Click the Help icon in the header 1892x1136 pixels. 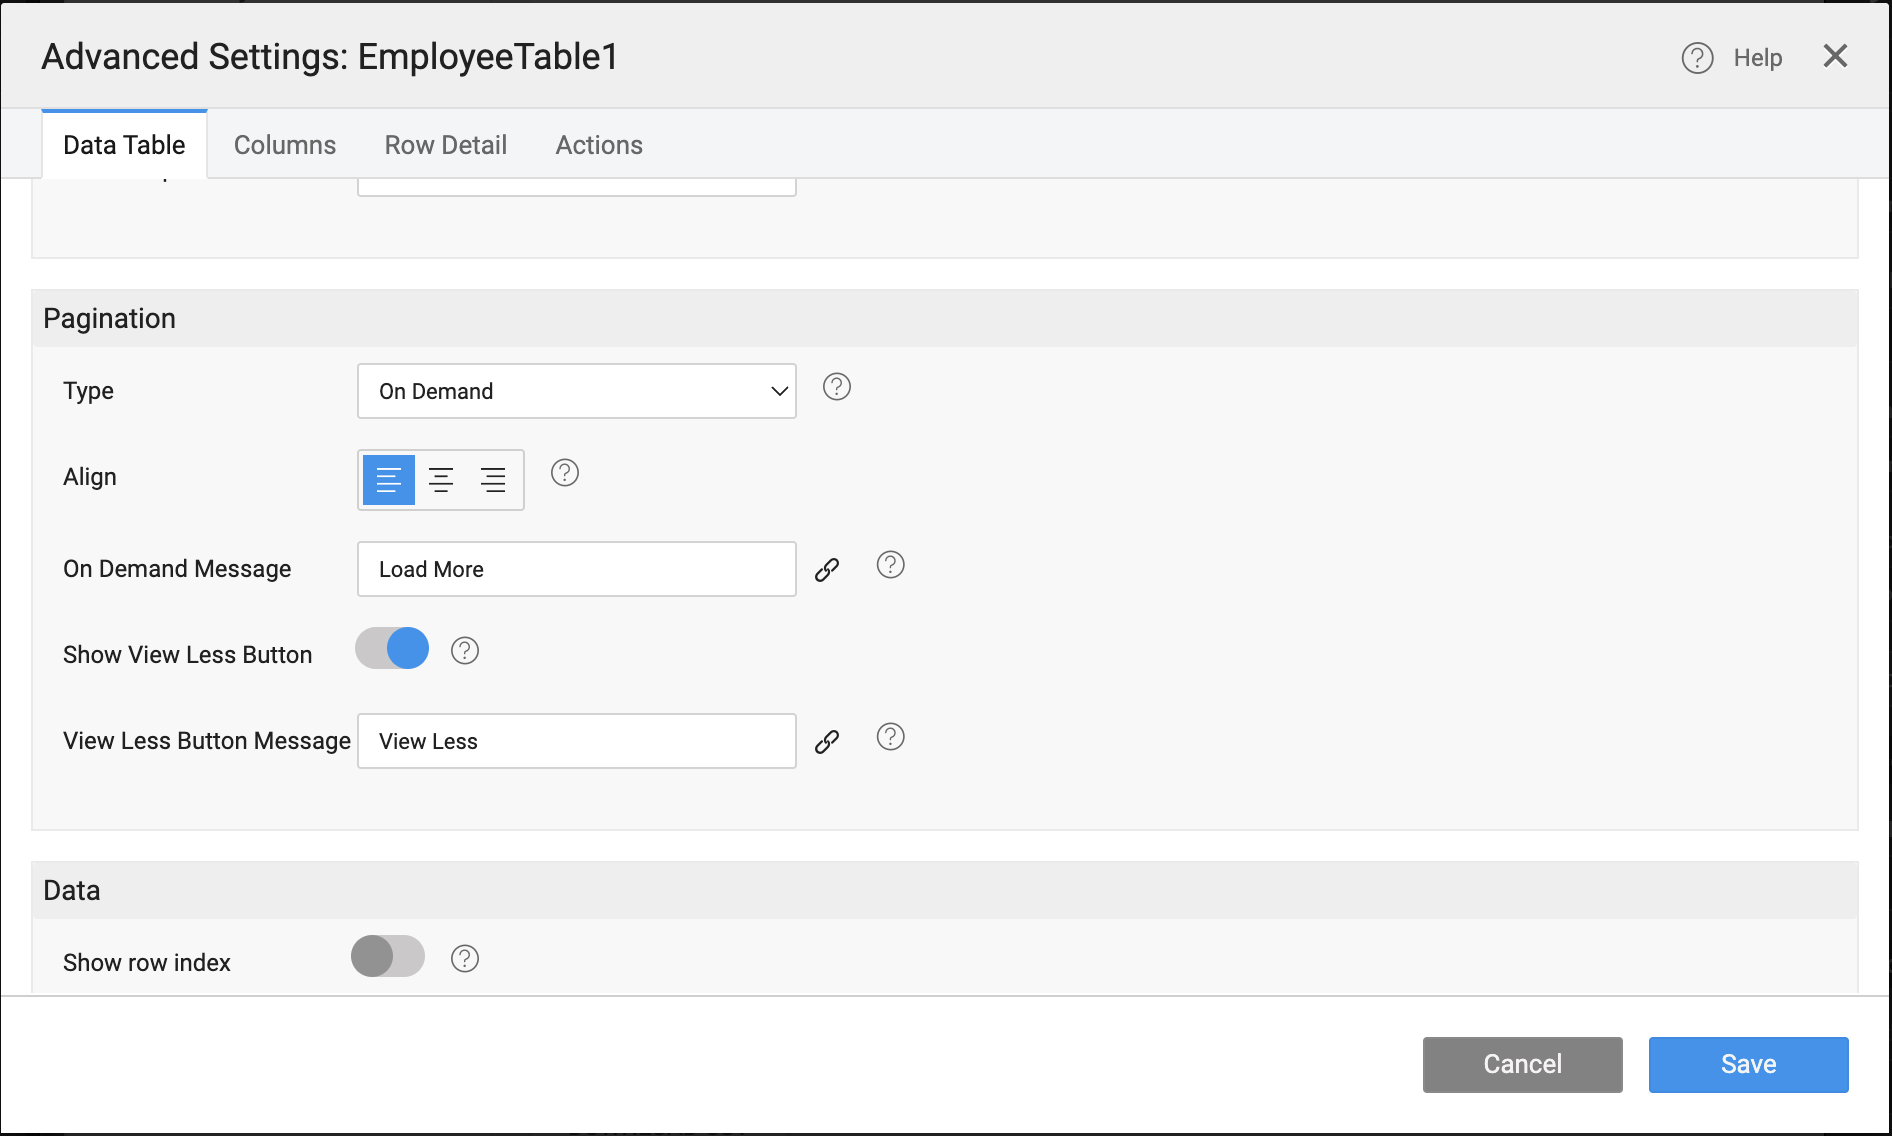1697,58
